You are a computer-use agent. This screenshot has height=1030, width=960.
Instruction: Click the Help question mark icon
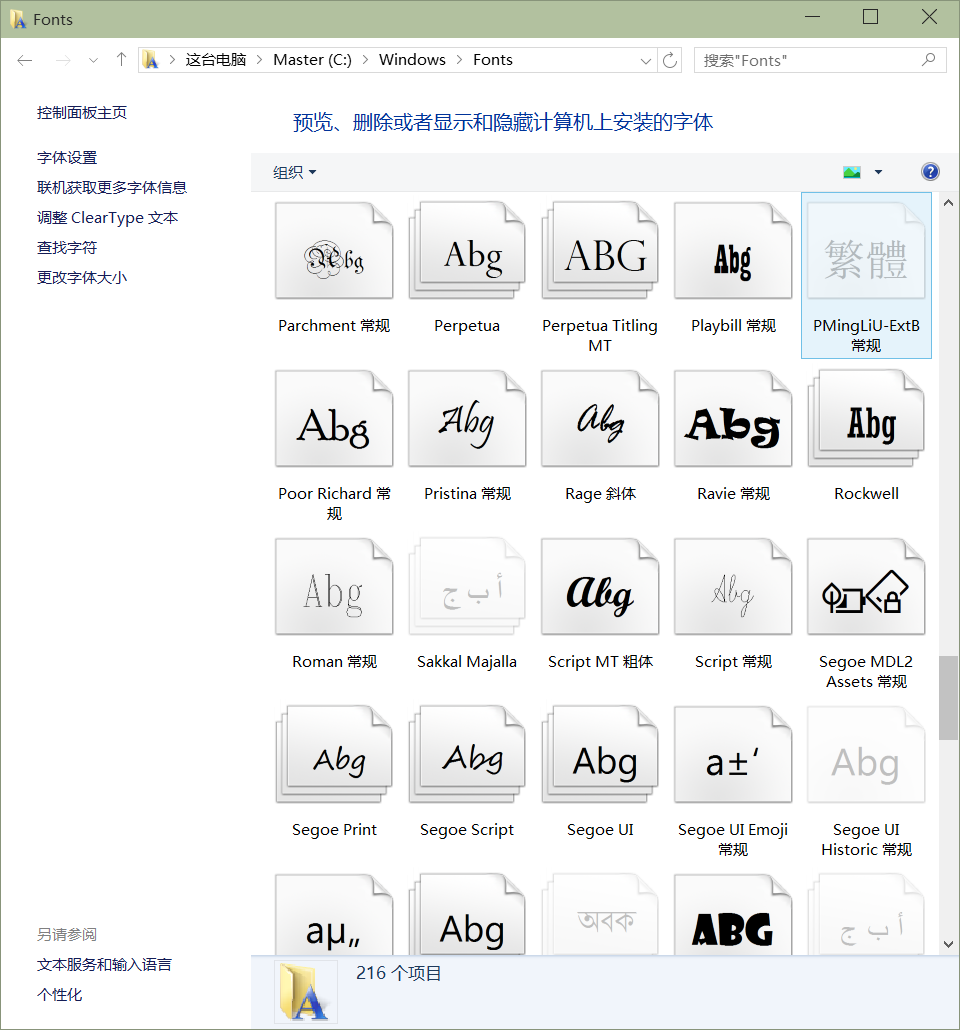[930, 171]
